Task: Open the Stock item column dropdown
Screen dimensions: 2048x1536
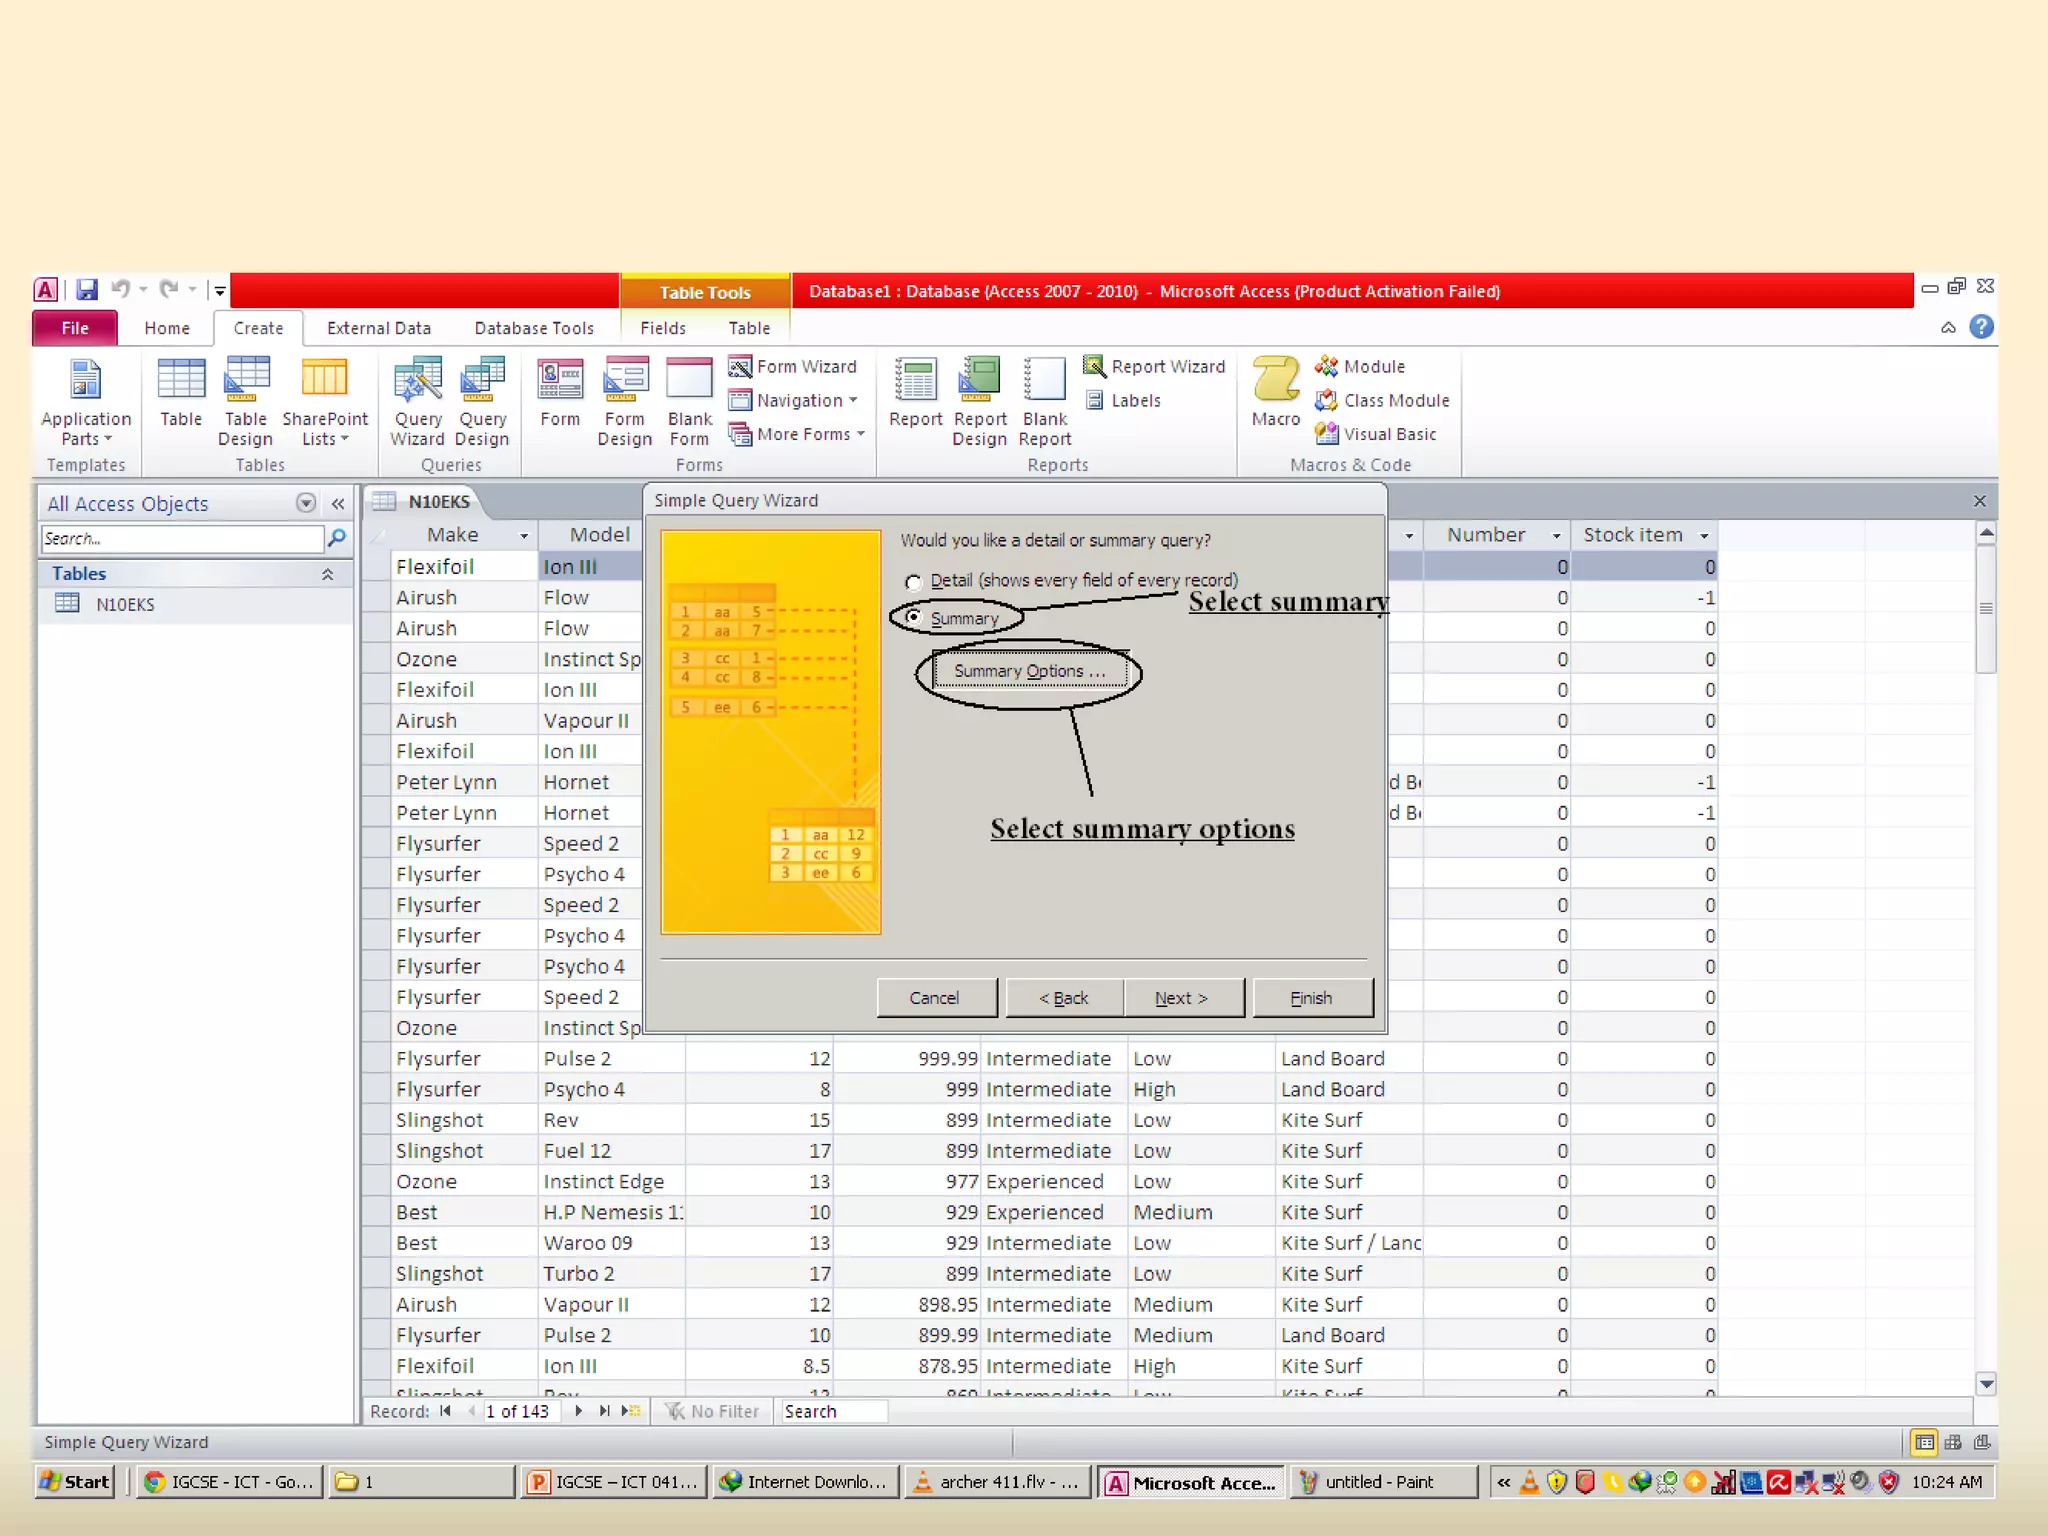Action: pos(1704,536)
